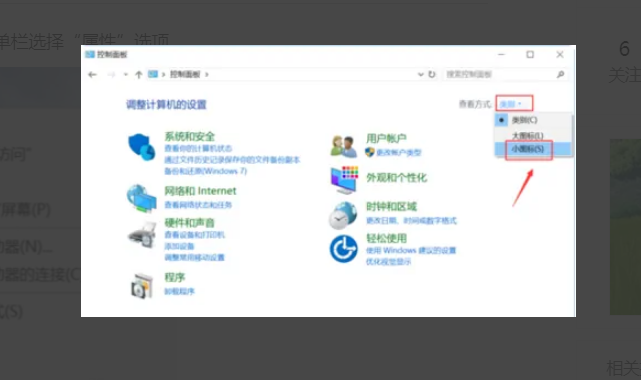Maximize the Control Panel window
This screenshot has height=380, width=641.
[530, 54]
